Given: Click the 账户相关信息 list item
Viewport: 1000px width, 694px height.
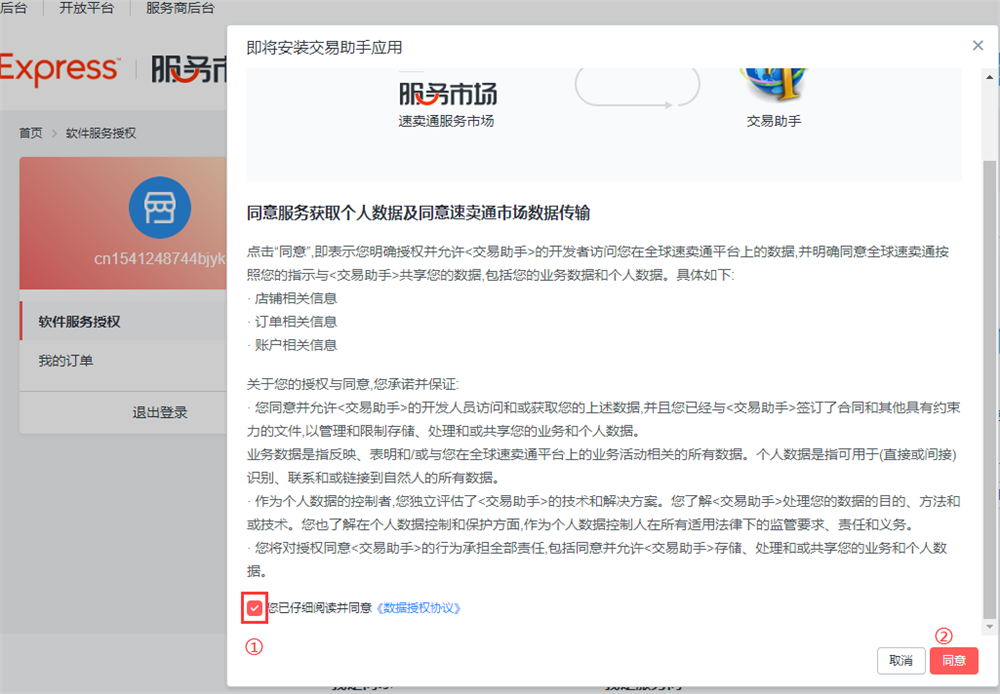Looking at the screenshot, I should click(295, 345).
